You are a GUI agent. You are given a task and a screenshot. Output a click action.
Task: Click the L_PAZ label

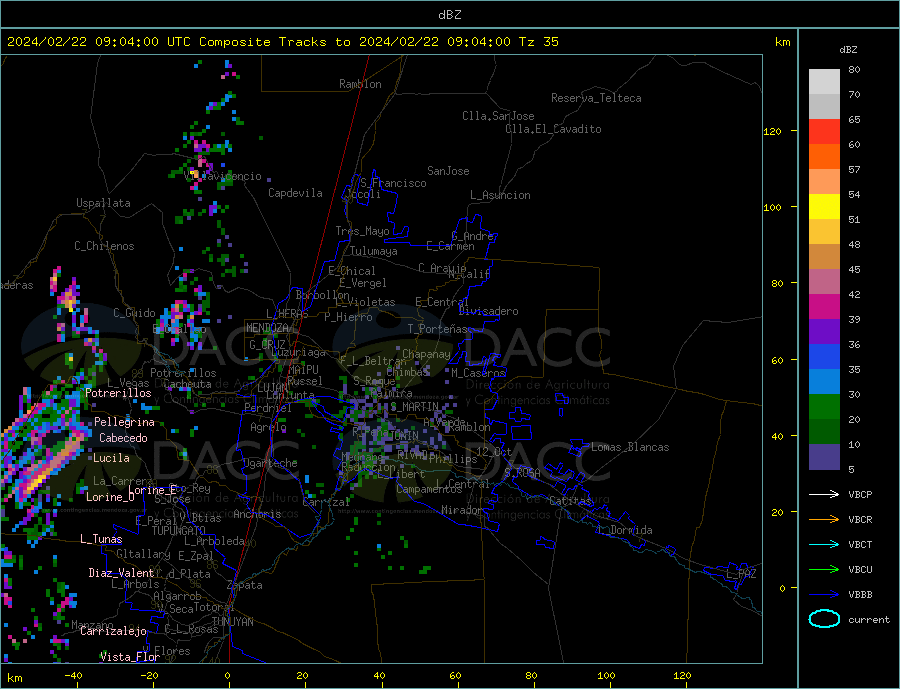tap(741, 574)
